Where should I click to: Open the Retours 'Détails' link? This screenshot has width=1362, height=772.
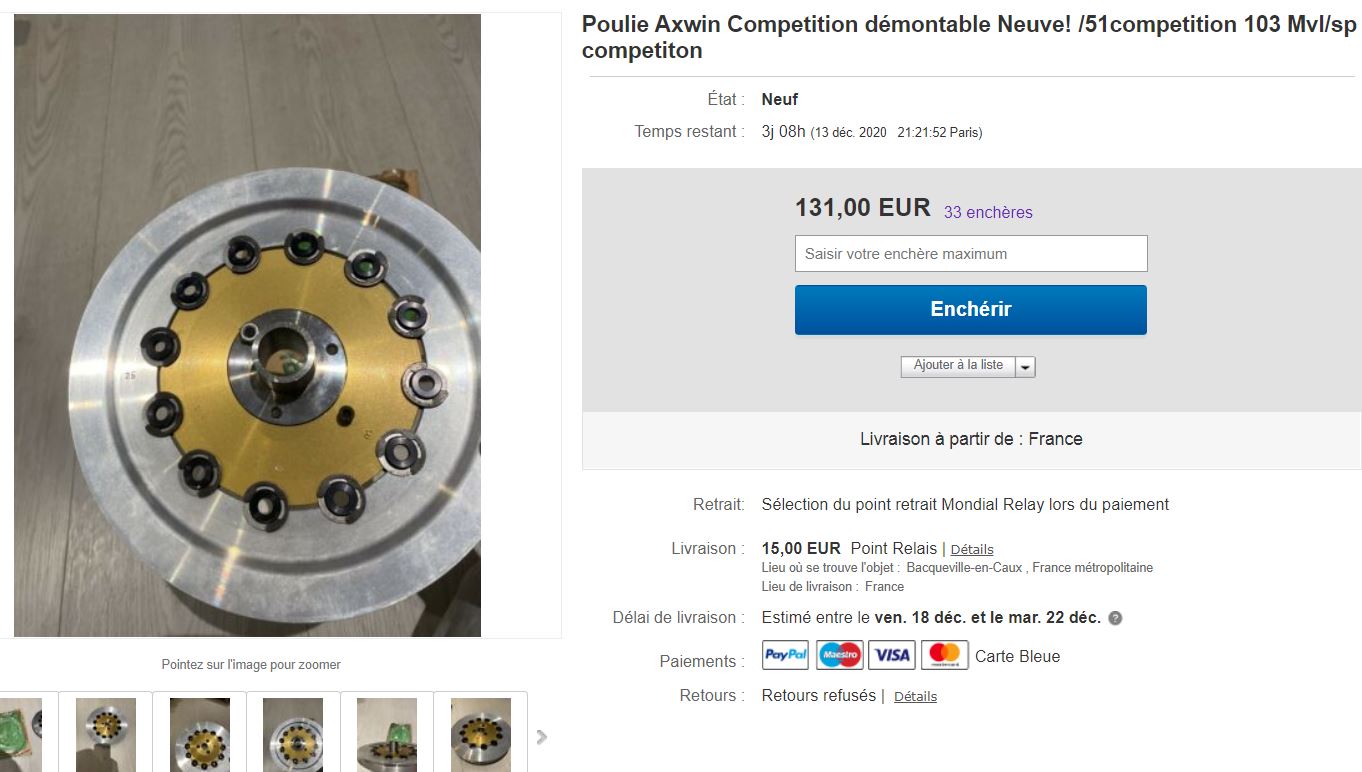click(x=915, y=697)
